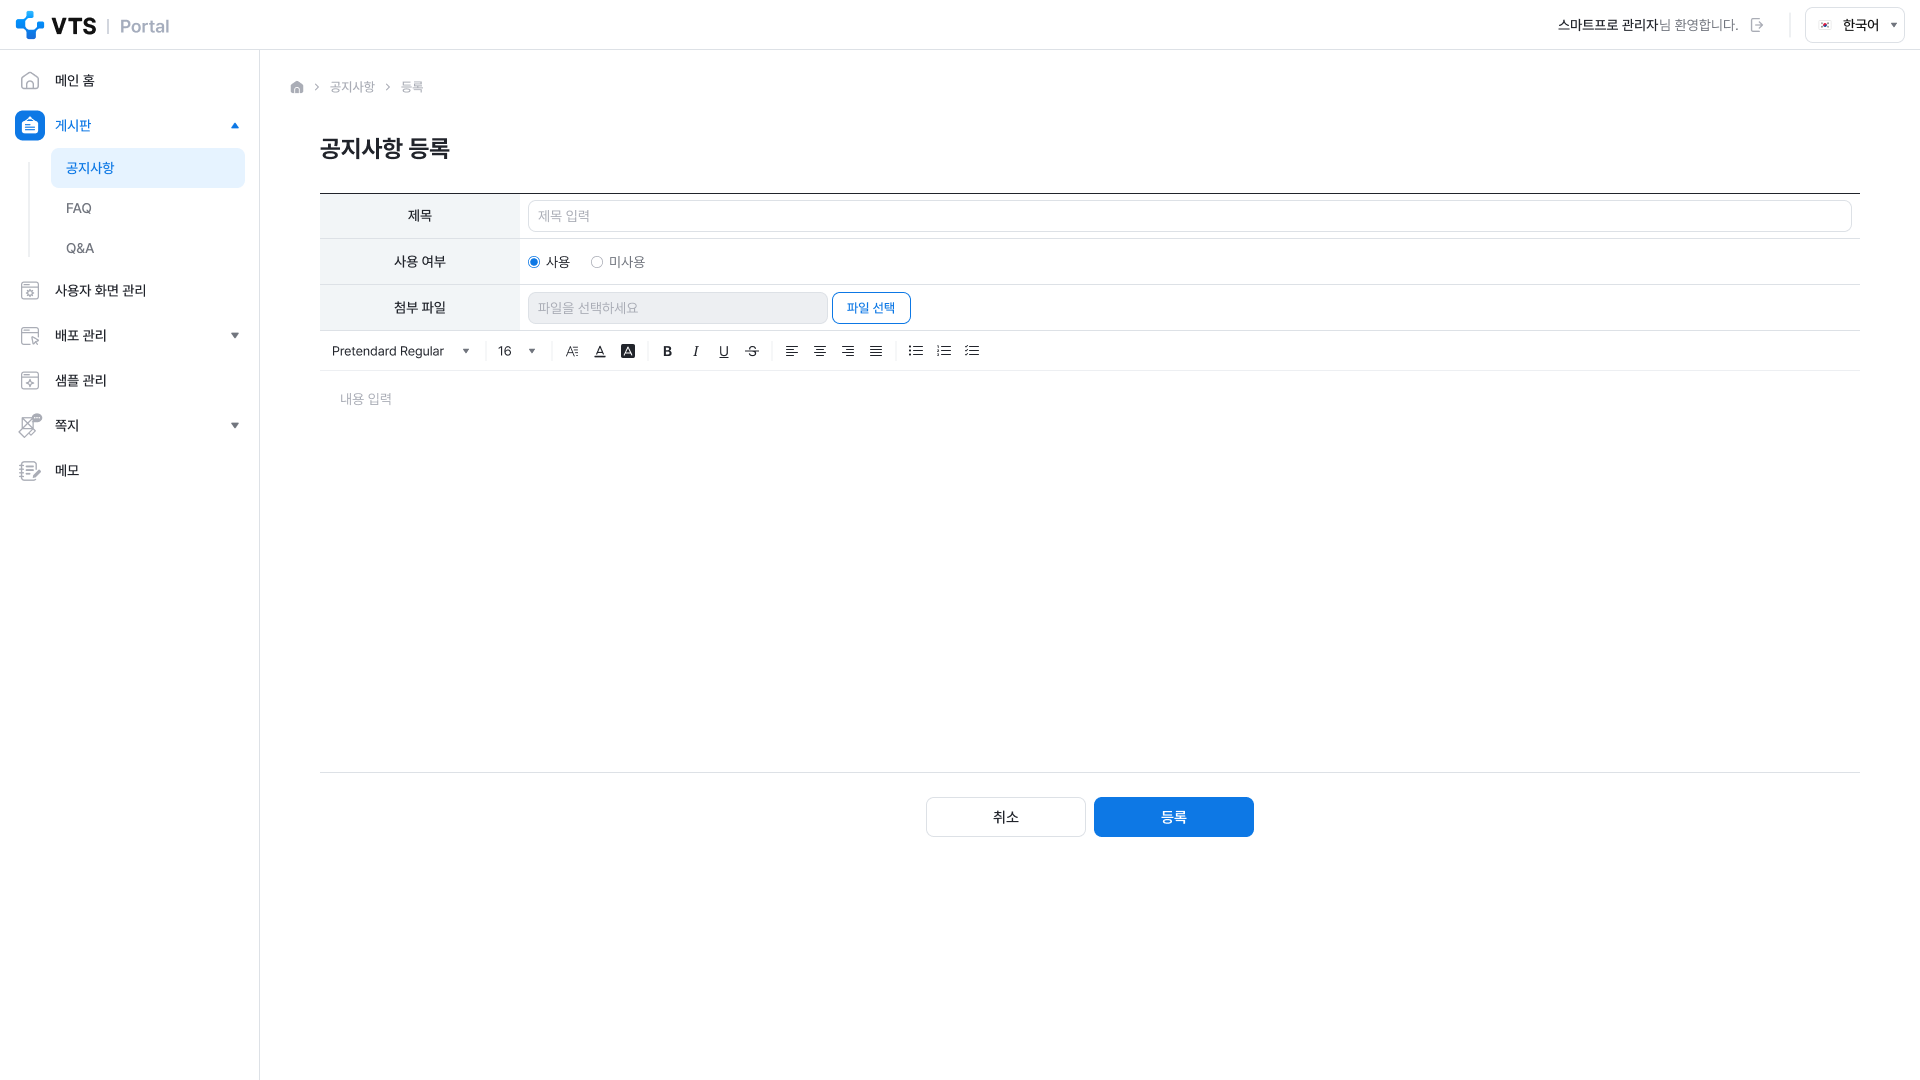
Task: Justify text alignment
Action: tap(876, 351)
